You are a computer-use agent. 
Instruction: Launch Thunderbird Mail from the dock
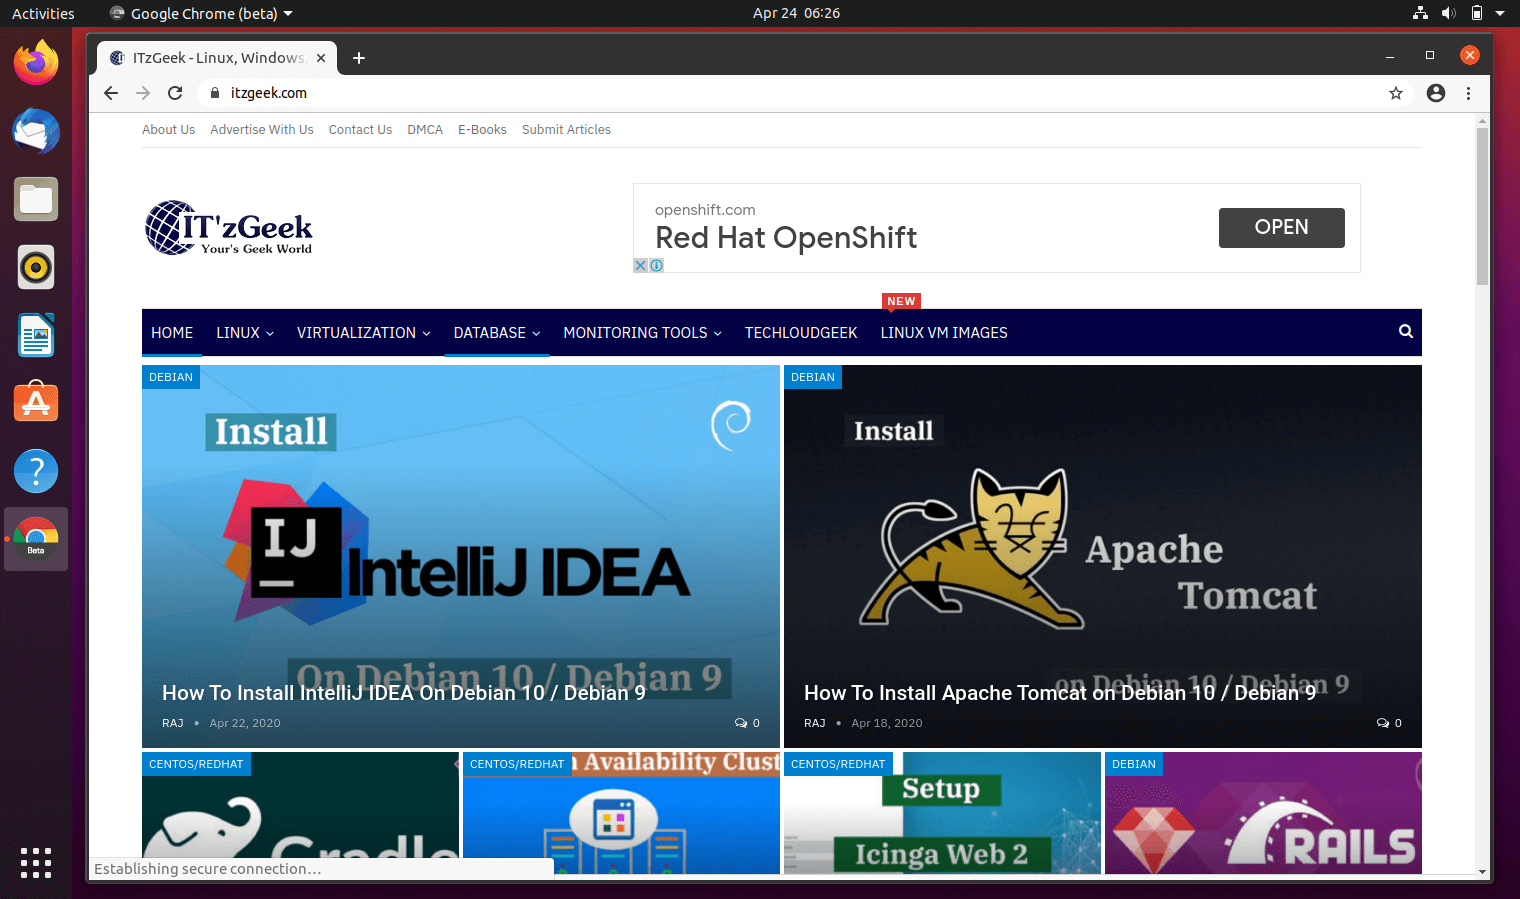(x=36, y=131)
